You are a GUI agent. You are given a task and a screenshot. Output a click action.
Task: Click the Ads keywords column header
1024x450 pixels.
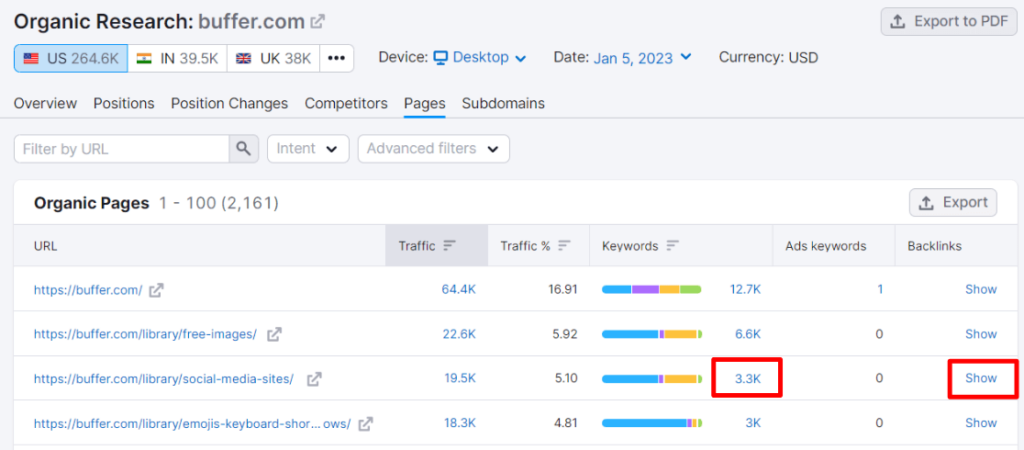click(x=825, y=246)
